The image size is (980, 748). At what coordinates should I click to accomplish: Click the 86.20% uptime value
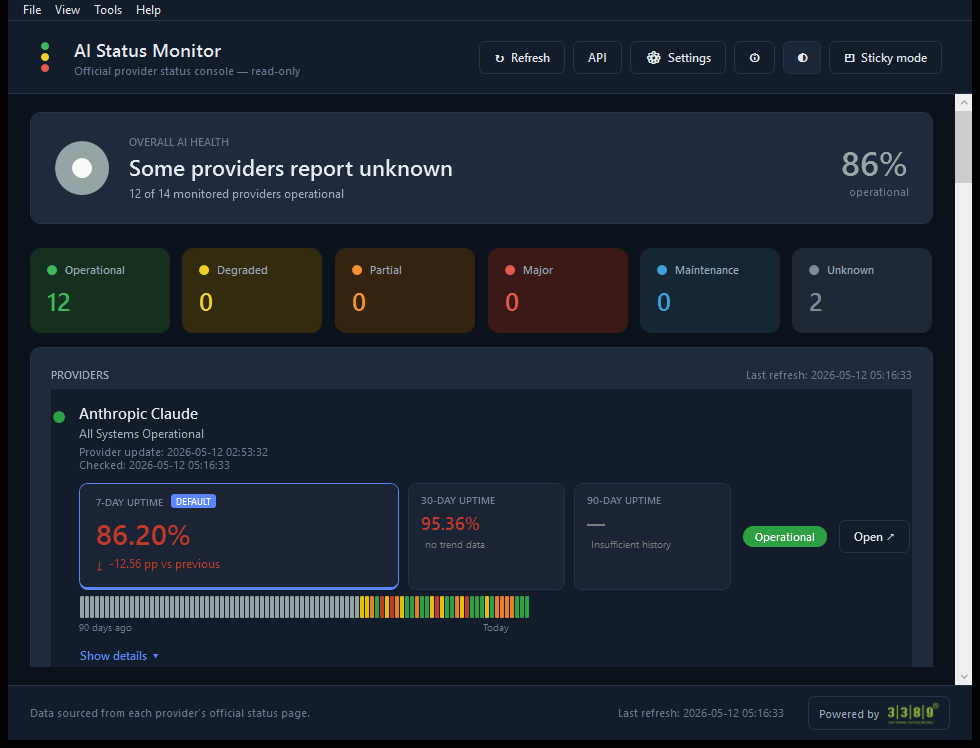(x=143, y=535)
